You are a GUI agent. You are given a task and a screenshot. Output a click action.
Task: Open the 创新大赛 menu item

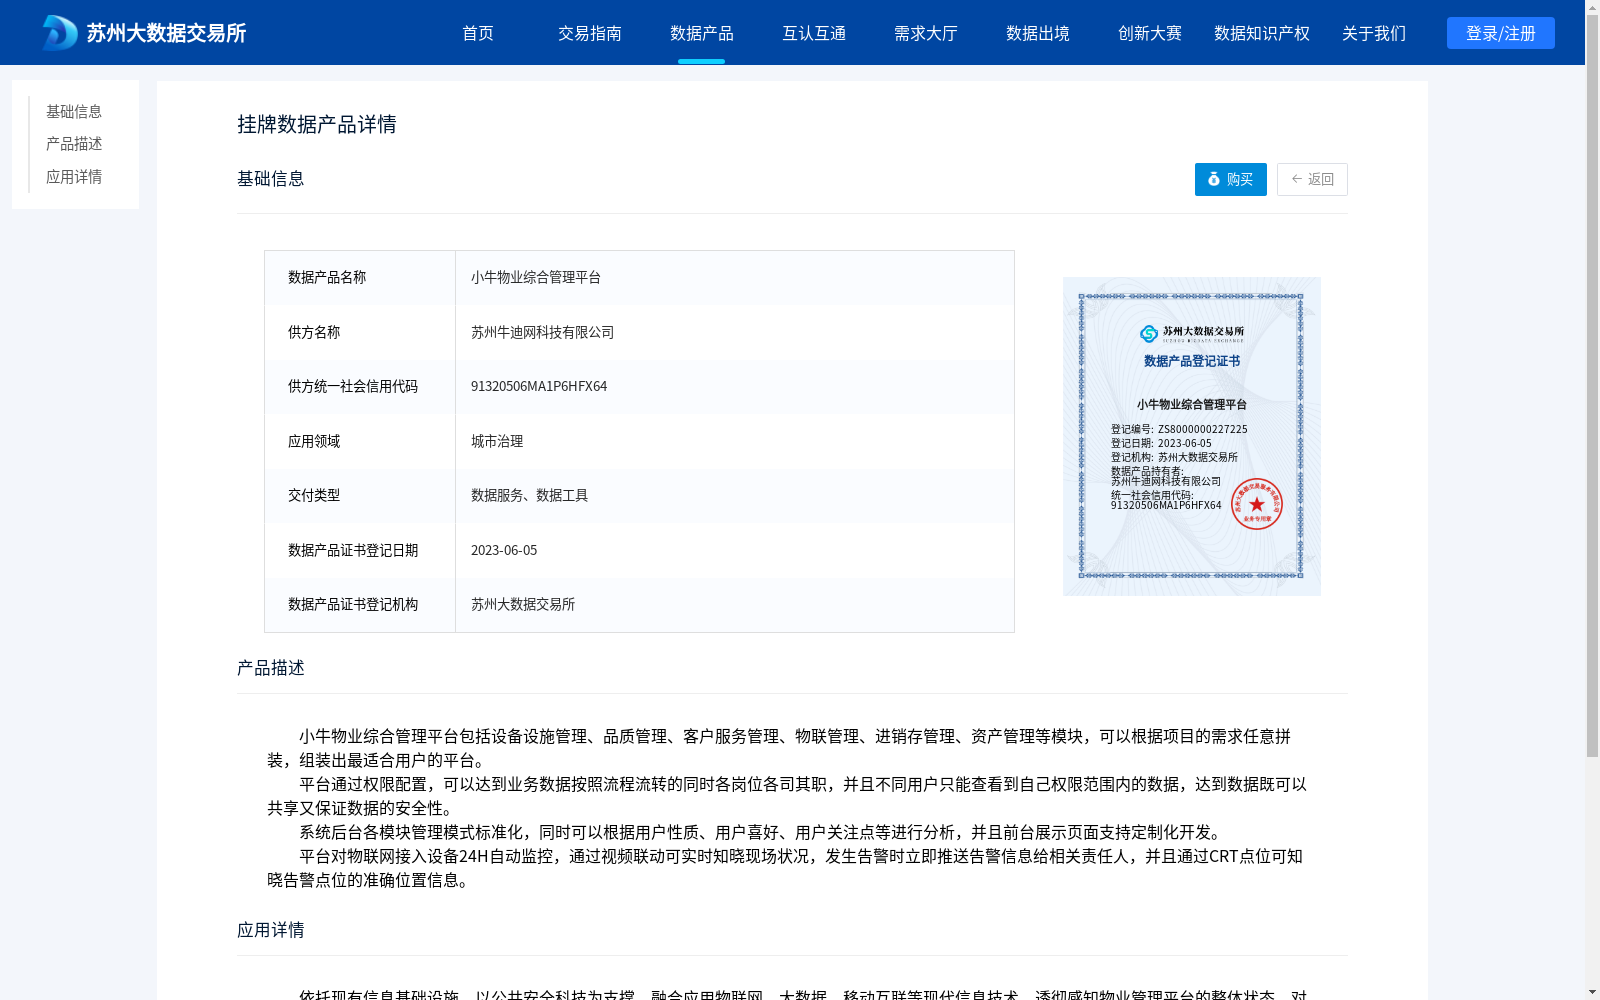tap(1150, 33)
